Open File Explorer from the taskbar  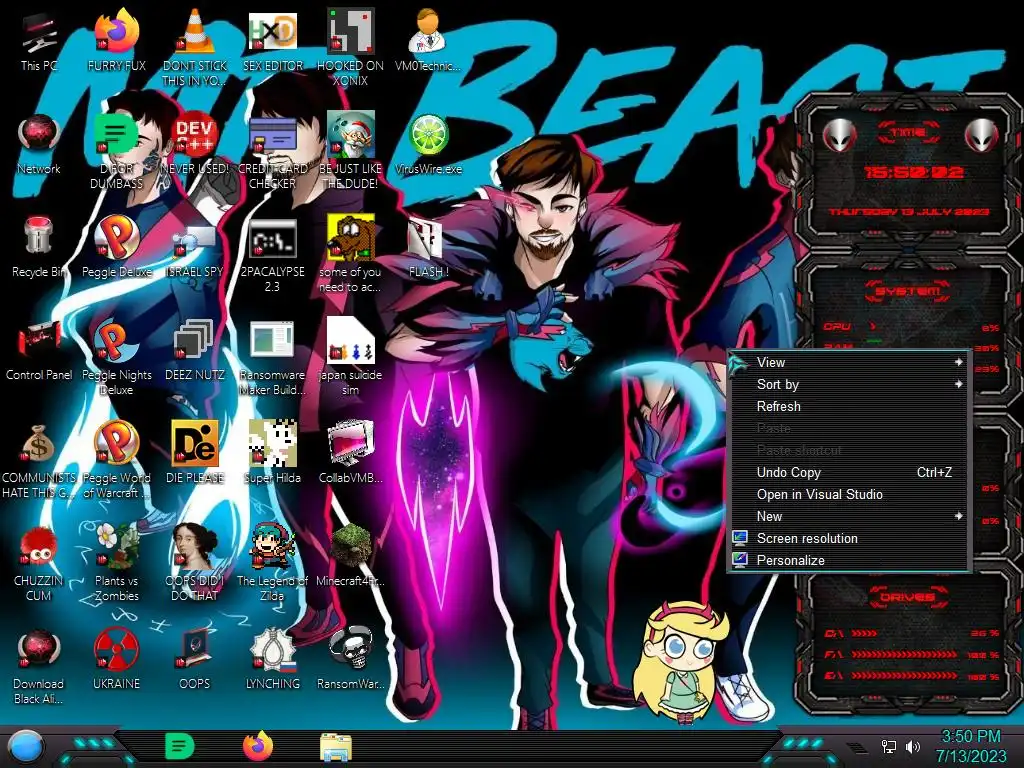(x=336, y=748)
